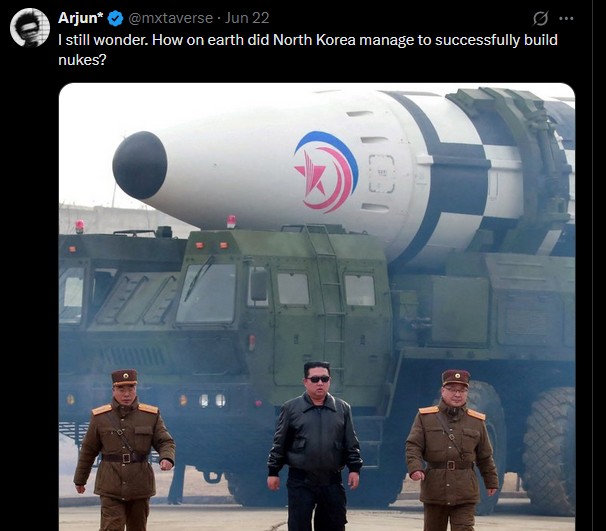Open the Jun 22 post timestamp
The height and width of the screenshot is (531, 606).
click(247, 18)
